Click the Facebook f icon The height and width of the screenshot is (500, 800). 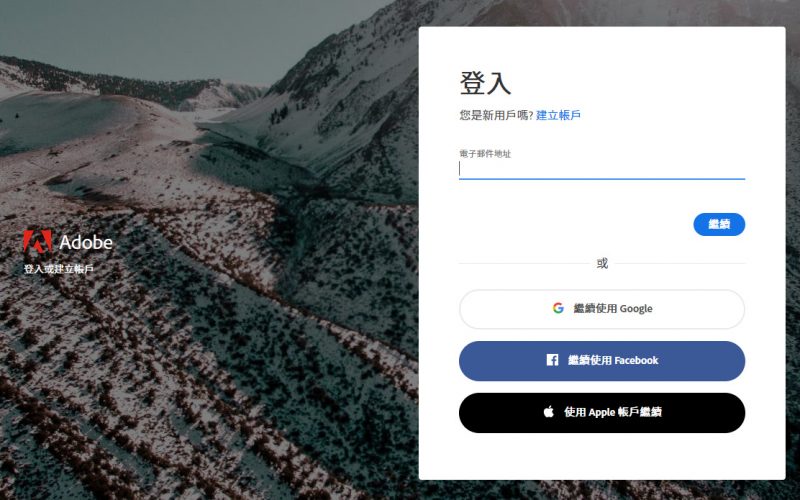[552, 360]
